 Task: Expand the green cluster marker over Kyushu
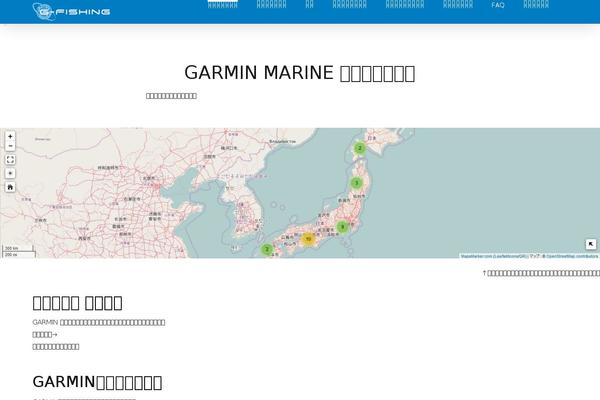pos(267,250)
